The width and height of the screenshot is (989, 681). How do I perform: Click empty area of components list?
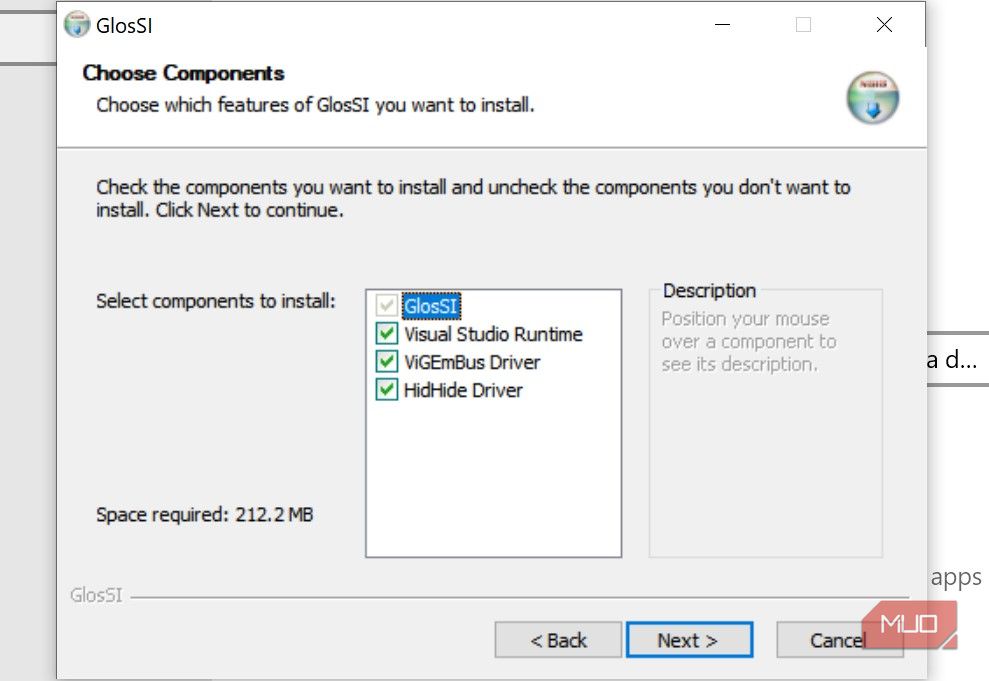[x=493, y=480]
